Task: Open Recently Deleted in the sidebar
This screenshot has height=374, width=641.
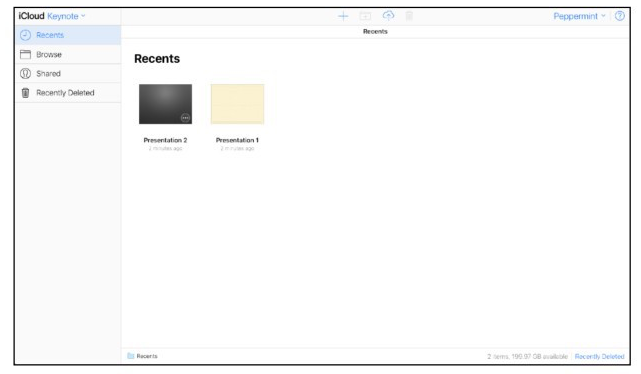Action: (68, 93)
